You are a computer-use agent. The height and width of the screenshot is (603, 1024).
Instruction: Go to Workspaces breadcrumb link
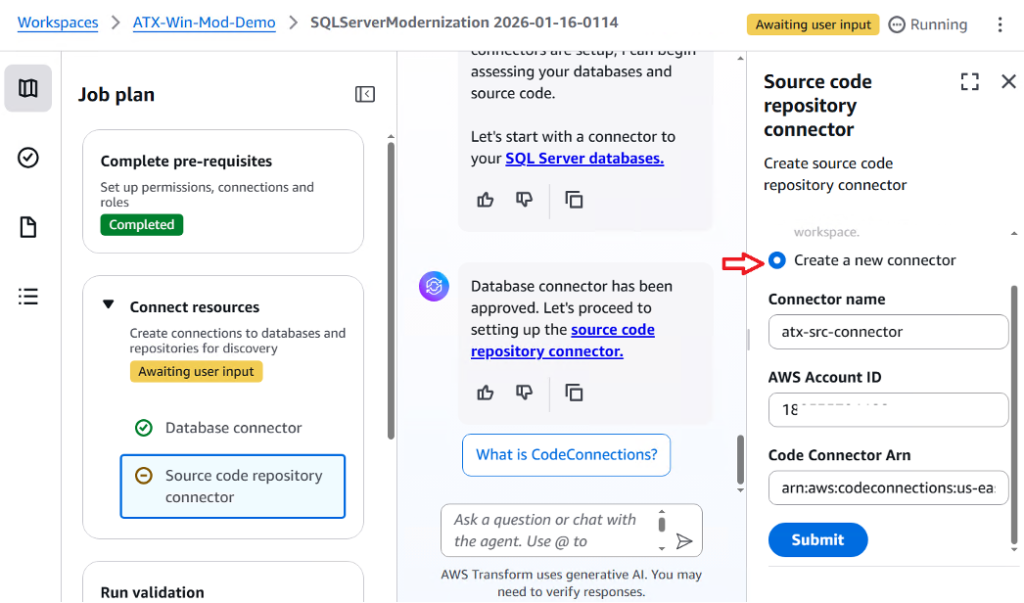coord(58,22)
